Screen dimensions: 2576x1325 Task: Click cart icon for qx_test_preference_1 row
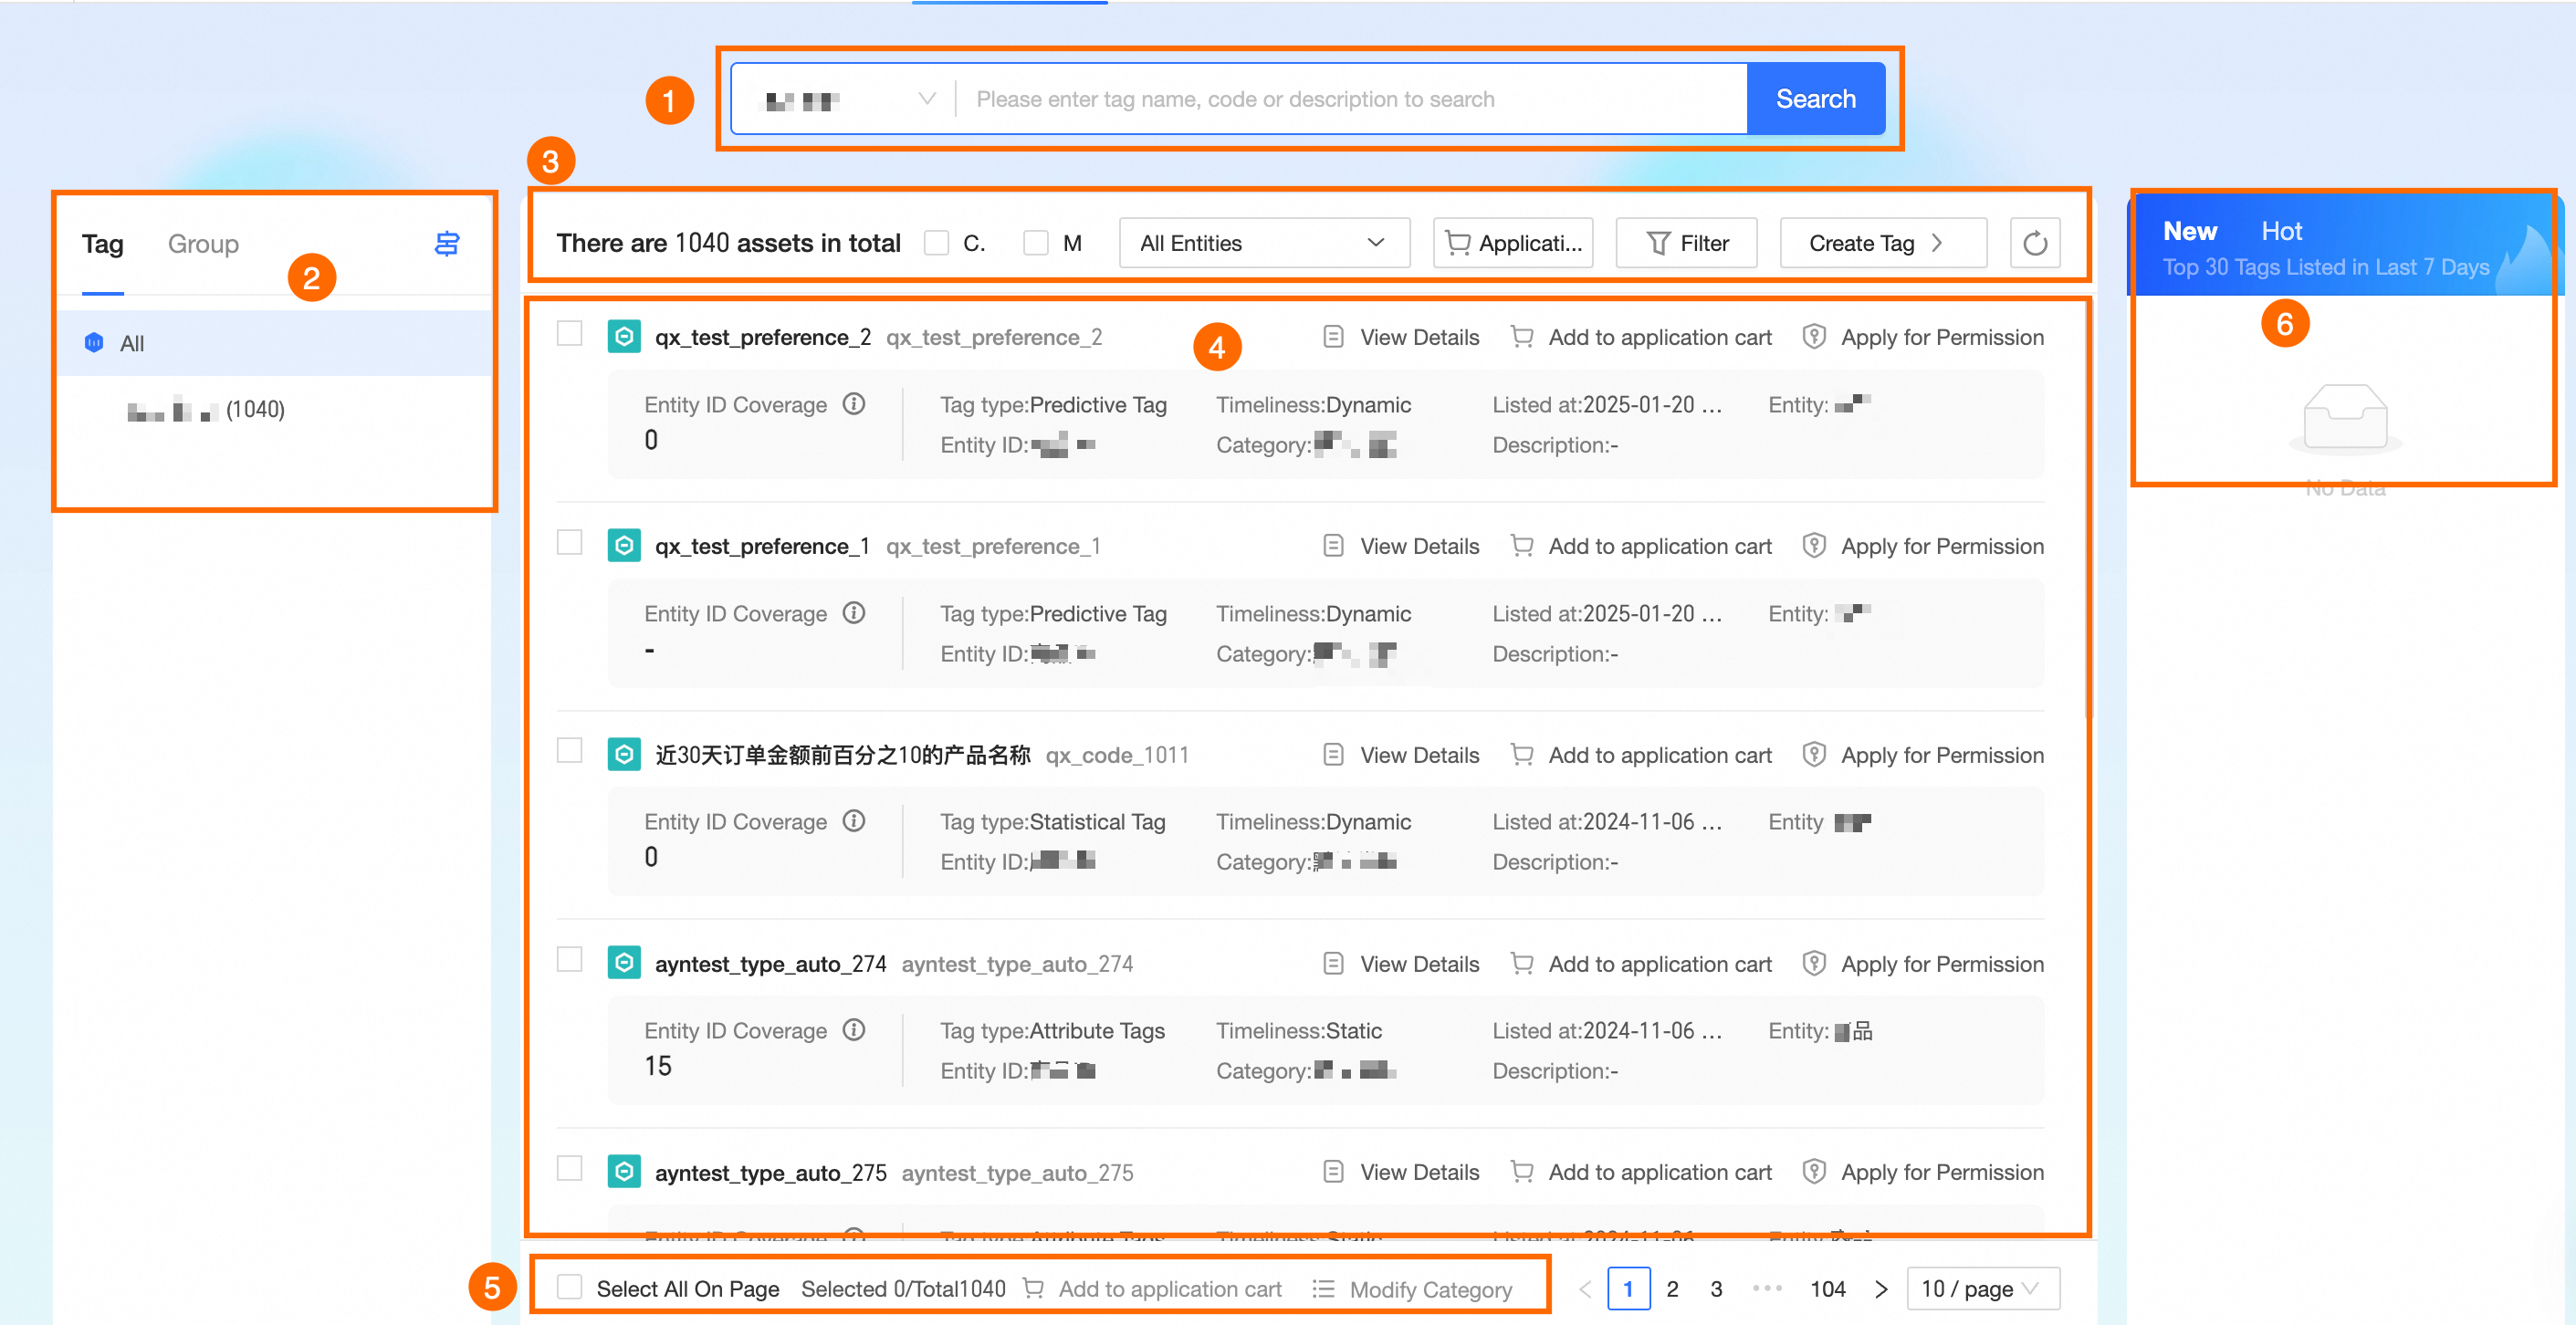1521,546
